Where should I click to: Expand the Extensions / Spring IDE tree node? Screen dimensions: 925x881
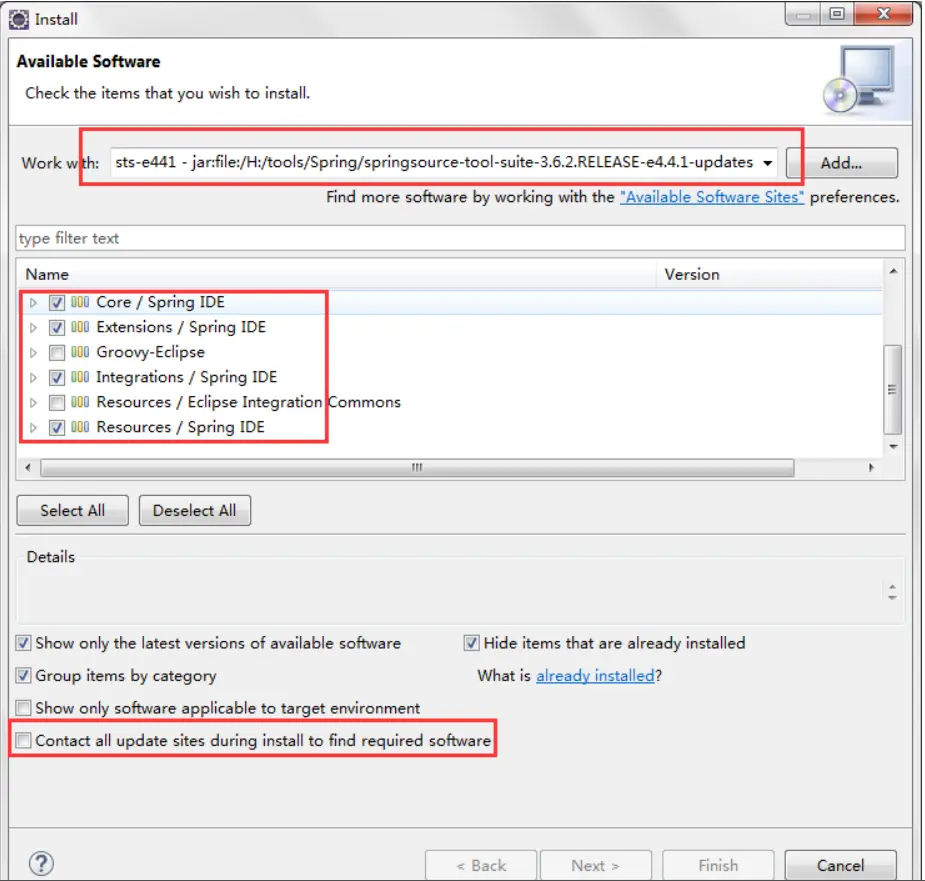tap(34, 327)
